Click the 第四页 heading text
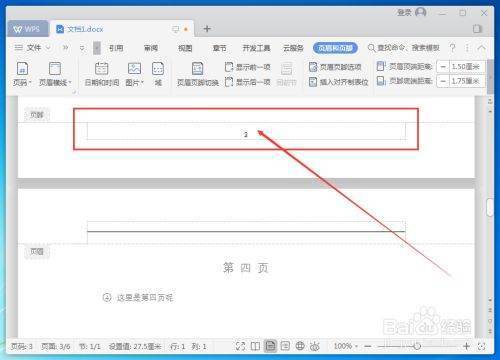This screenshot has width=500, height=360. tap(246, 267)
